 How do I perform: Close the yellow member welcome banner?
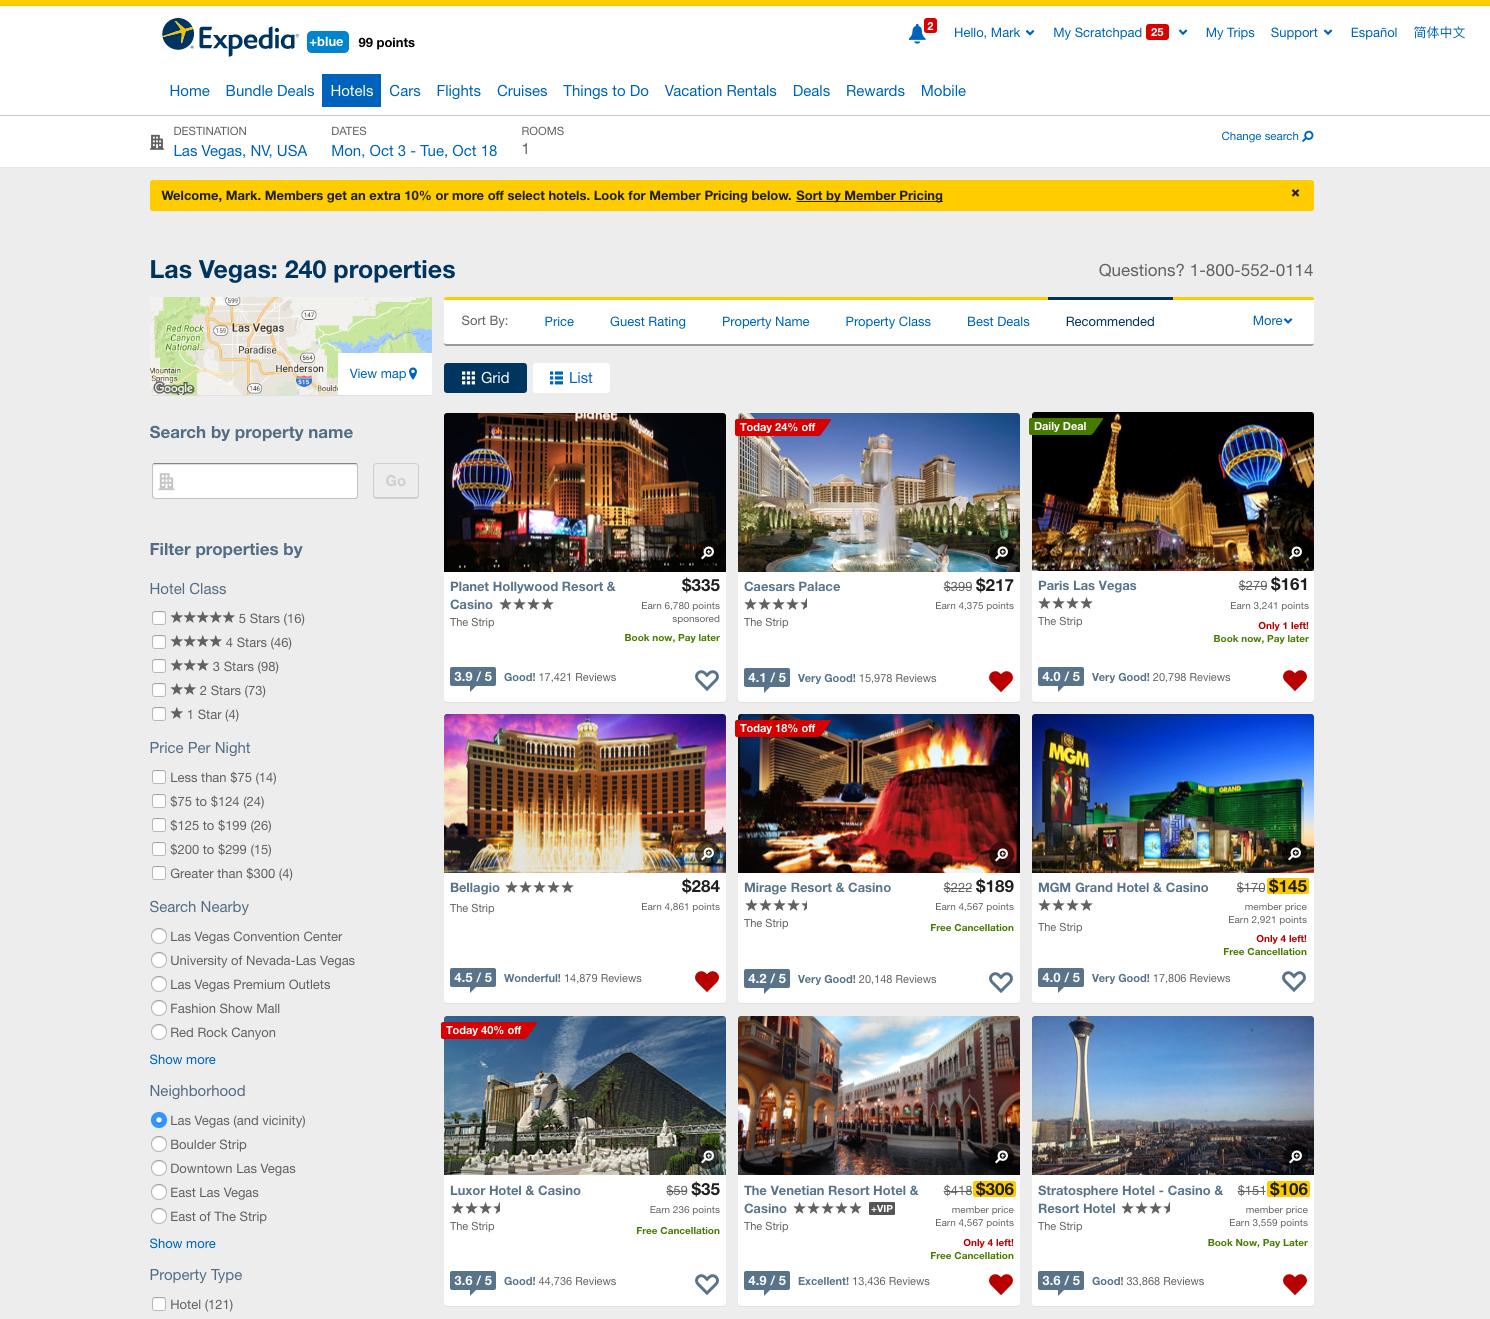(x=1295, y=193)
